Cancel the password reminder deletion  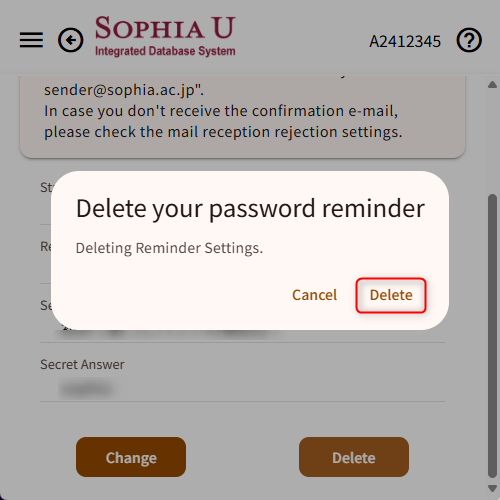pos(314,295)
